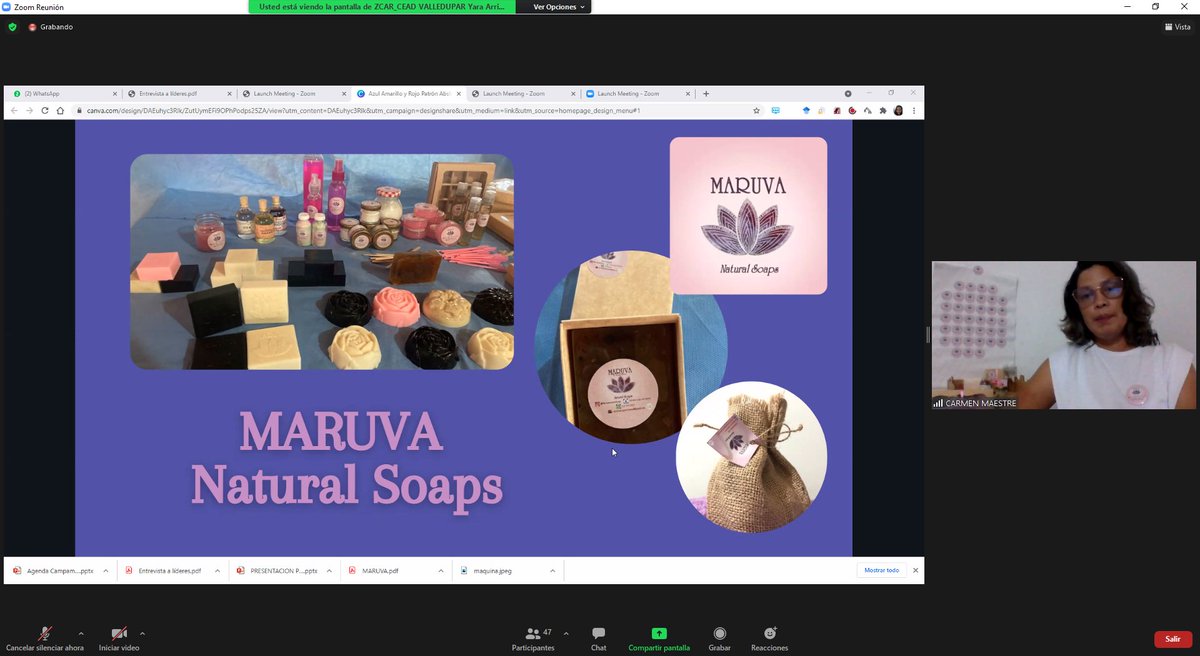
Task: Start camera with Iniciar video
Action: [x=119, y=640]
